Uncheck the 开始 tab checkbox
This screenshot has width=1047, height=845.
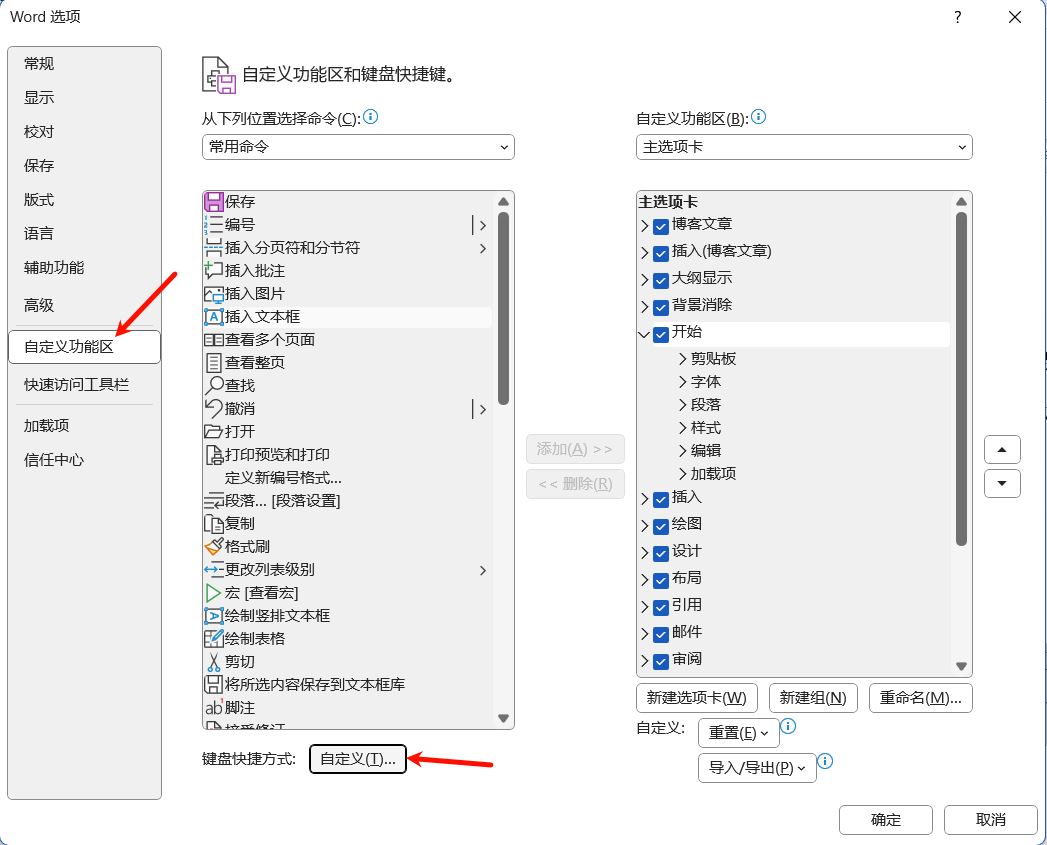661,335
